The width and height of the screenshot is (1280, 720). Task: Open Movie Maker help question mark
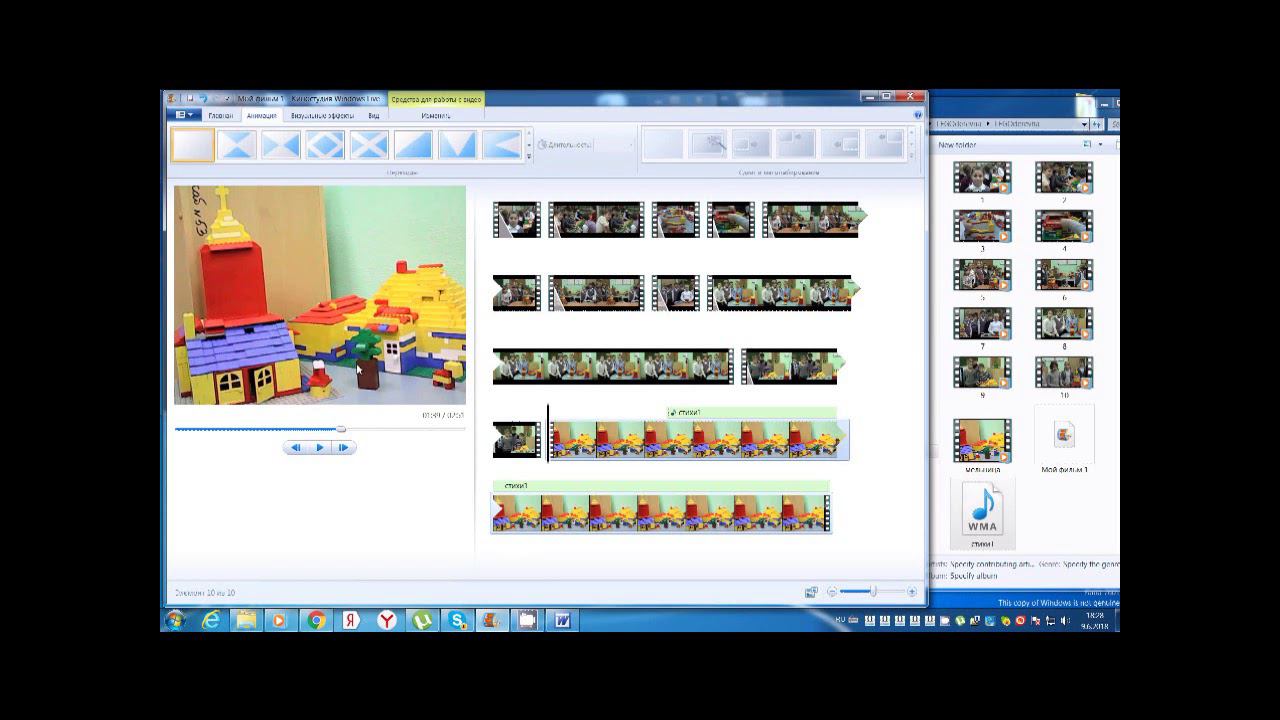[x=918, y=115]
